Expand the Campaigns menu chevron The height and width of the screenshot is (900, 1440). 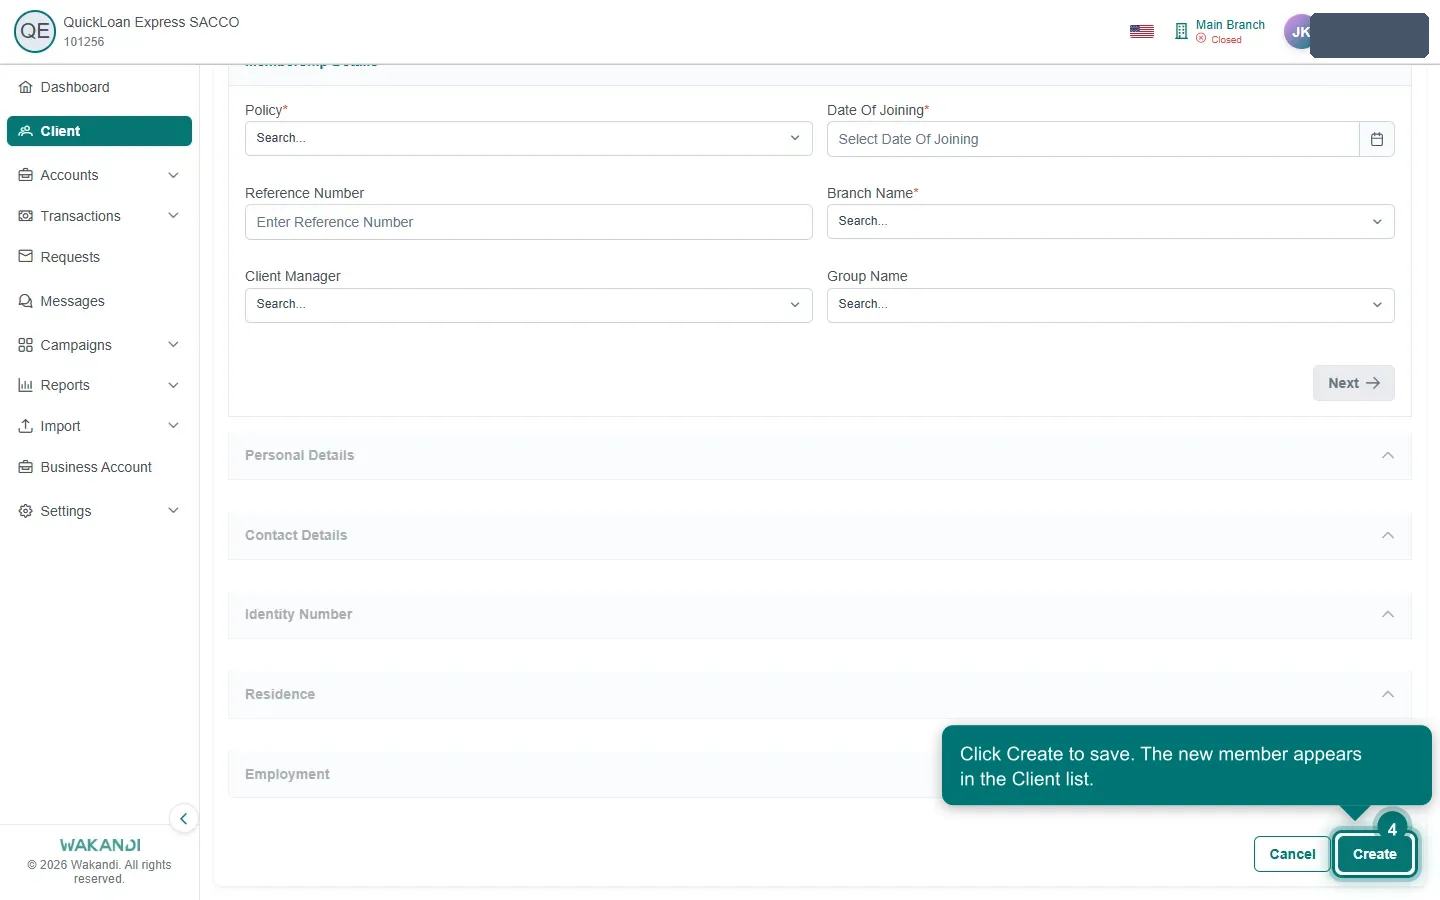(173, 345)
